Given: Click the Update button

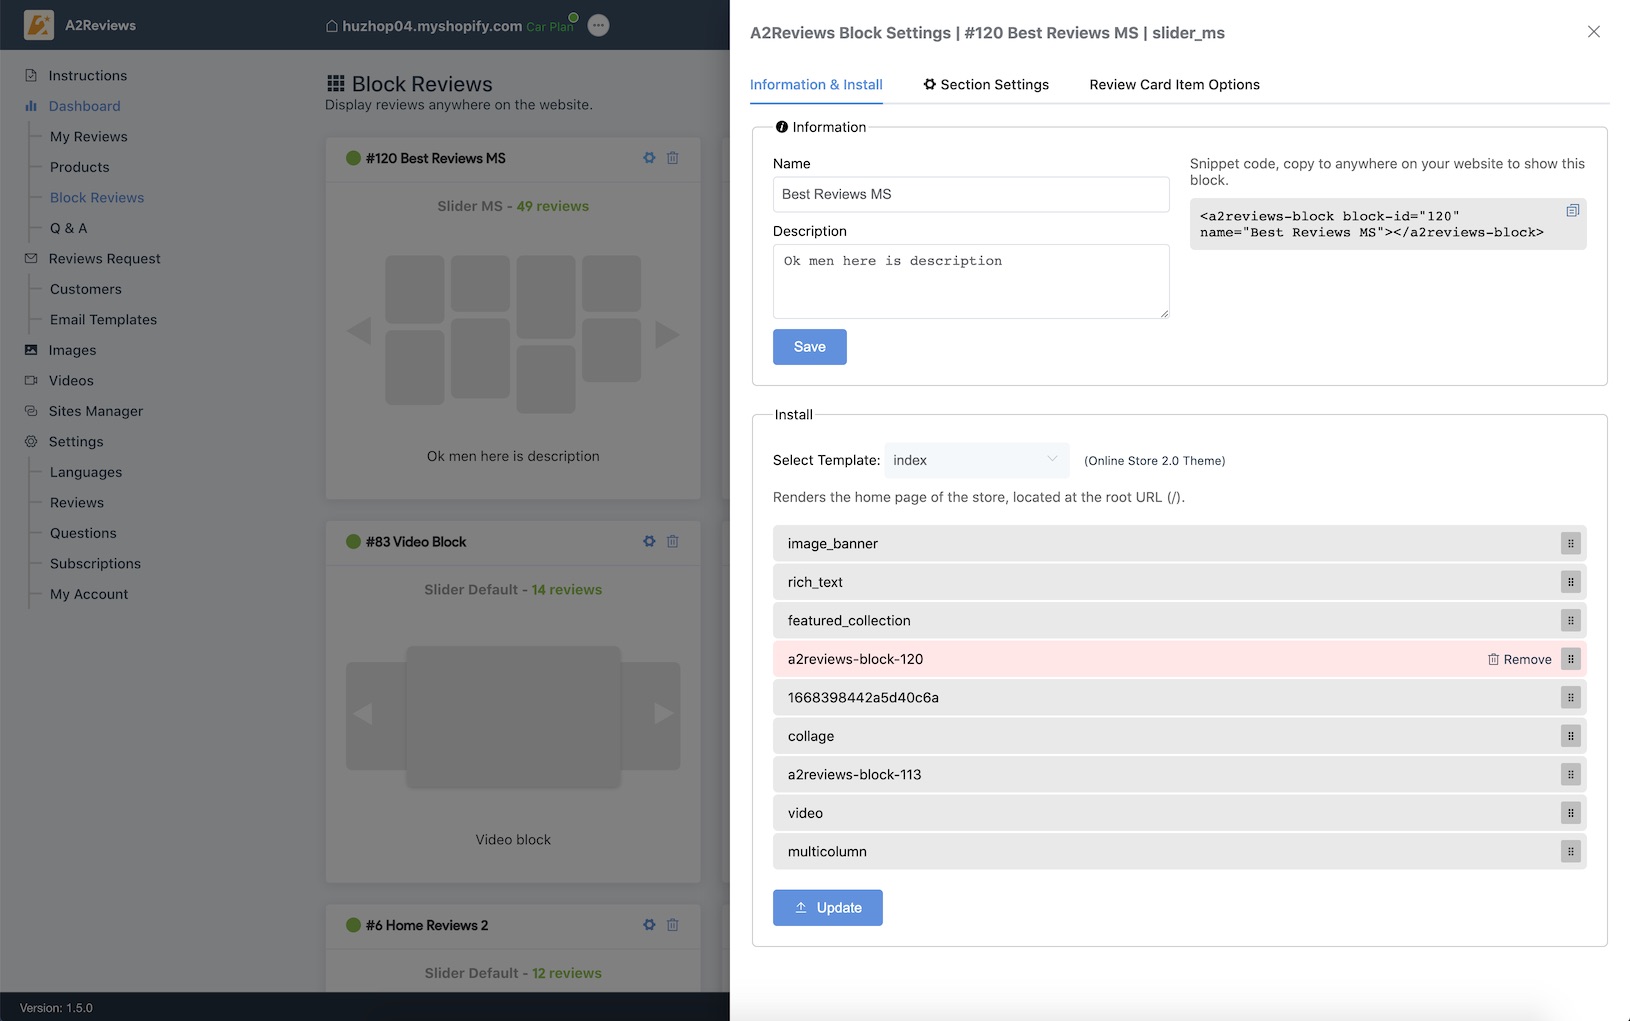Looking at the screenshot, I should pyautogui.click(x=827, y=908).
